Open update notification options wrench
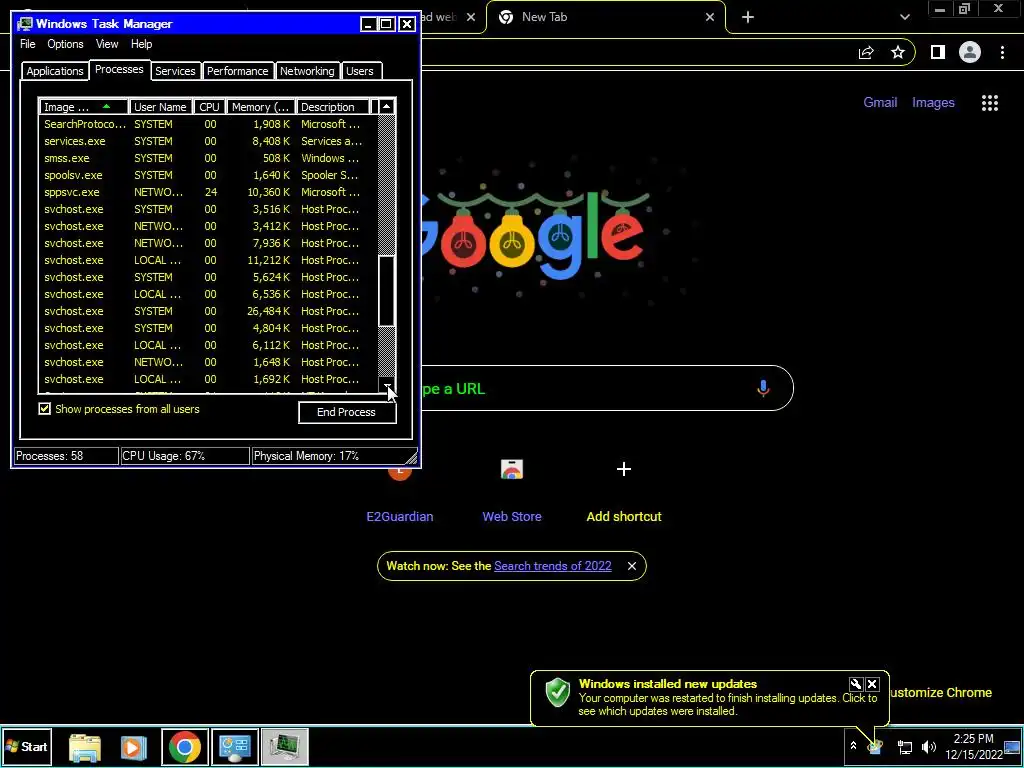The width and height of the screenshot is (1024, 768). click(856, 684)
